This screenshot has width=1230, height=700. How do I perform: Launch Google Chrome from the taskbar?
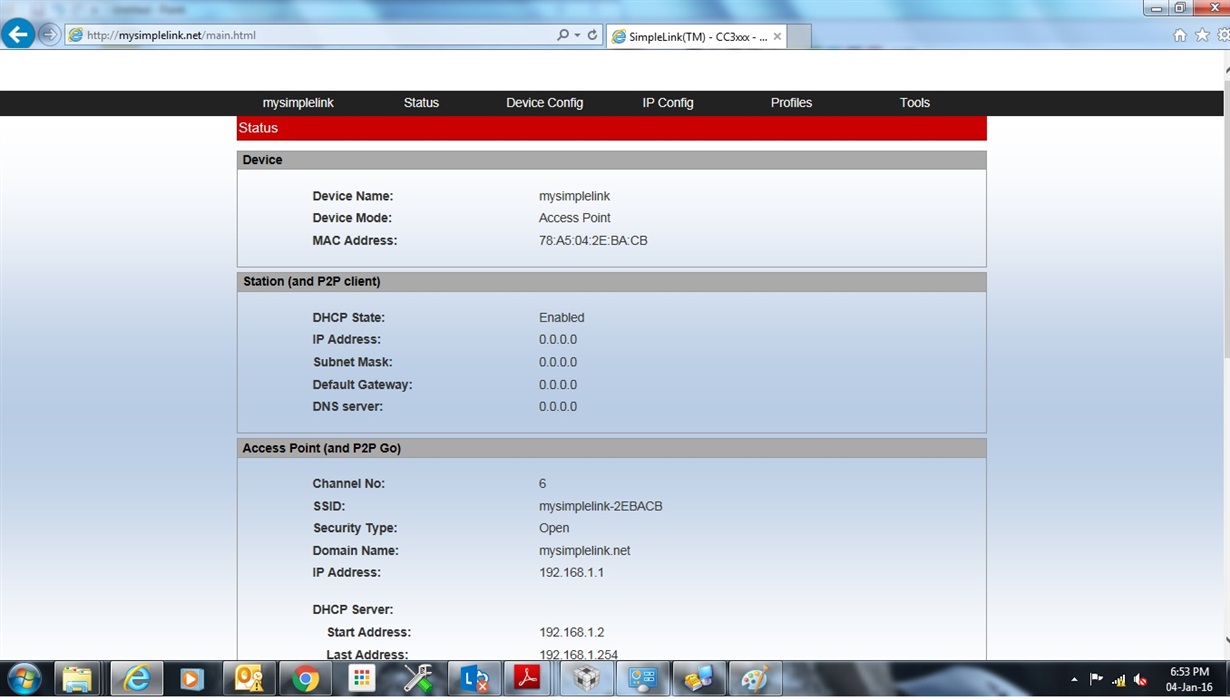(x=305, y=678)
